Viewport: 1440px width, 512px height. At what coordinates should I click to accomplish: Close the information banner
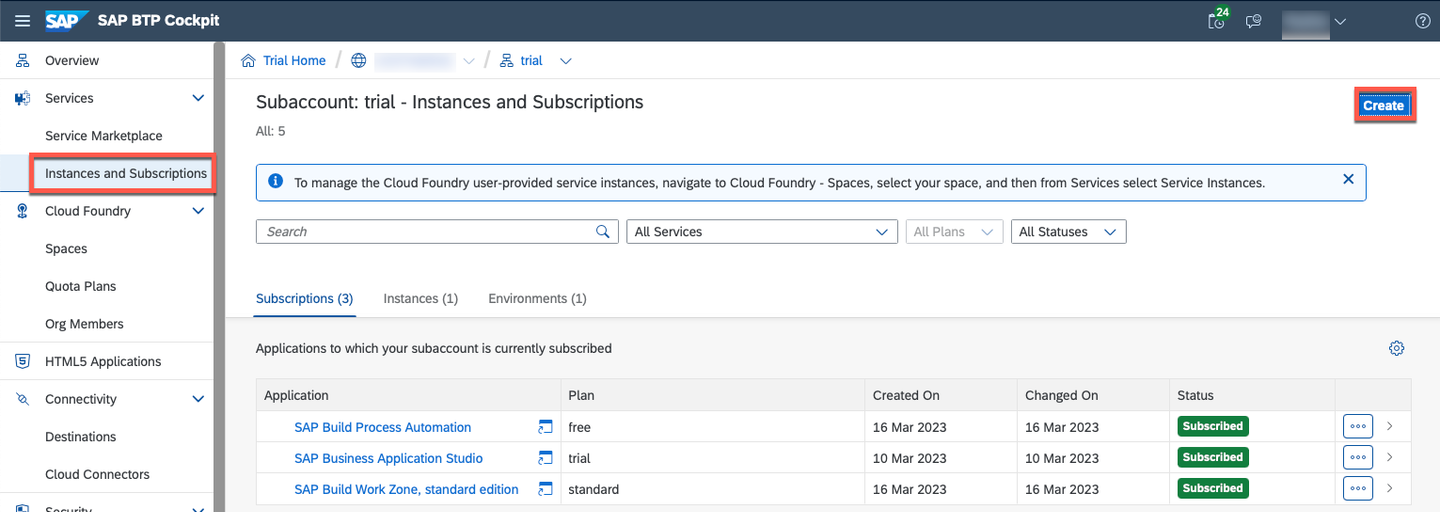(x=1348, y=179)
